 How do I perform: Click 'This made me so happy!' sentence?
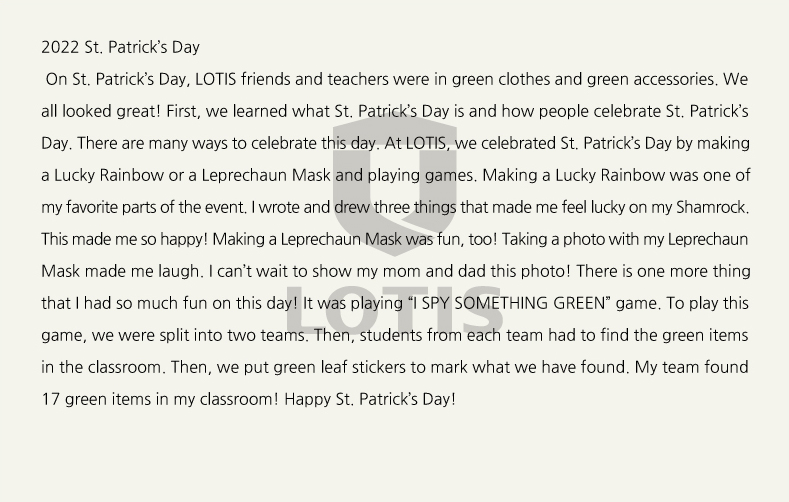124,239
